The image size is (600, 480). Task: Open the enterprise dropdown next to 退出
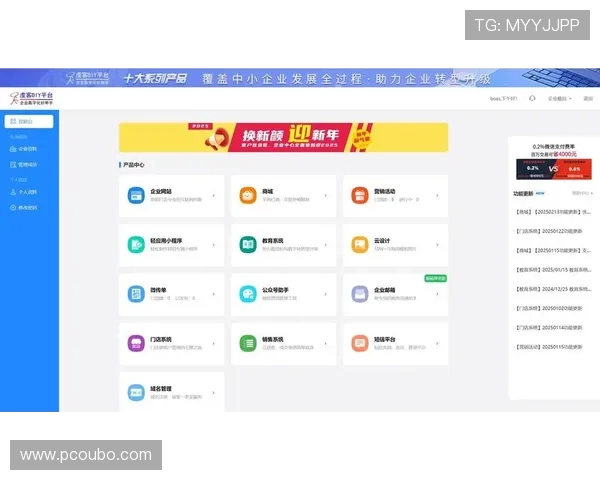559,98
